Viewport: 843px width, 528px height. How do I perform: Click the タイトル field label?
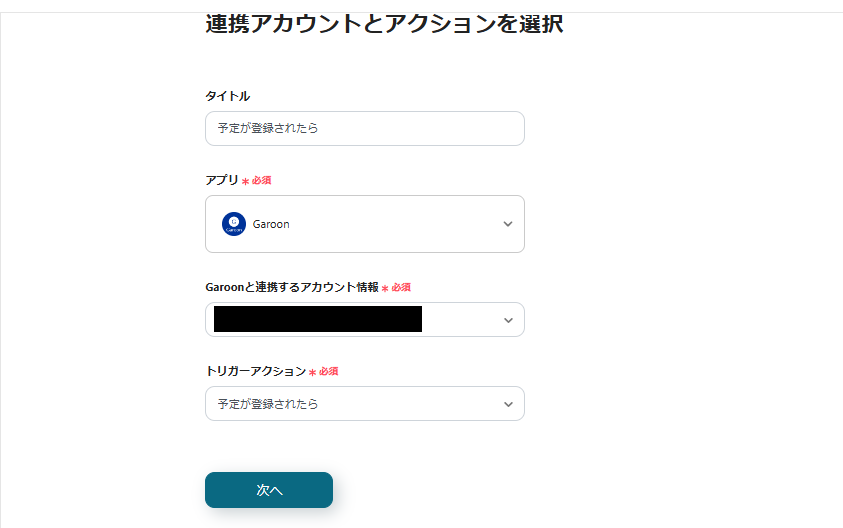point(227,96)
